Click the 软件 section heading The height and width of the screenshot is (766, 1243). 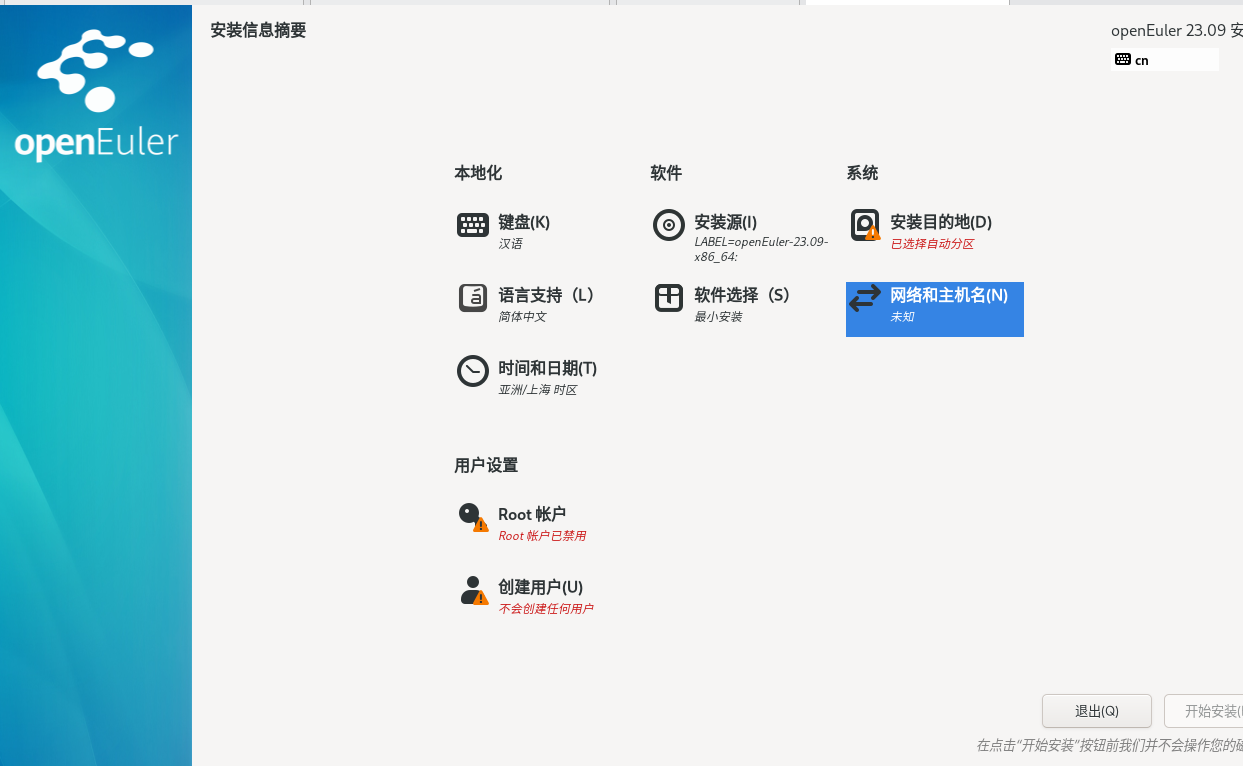(666, 173)
